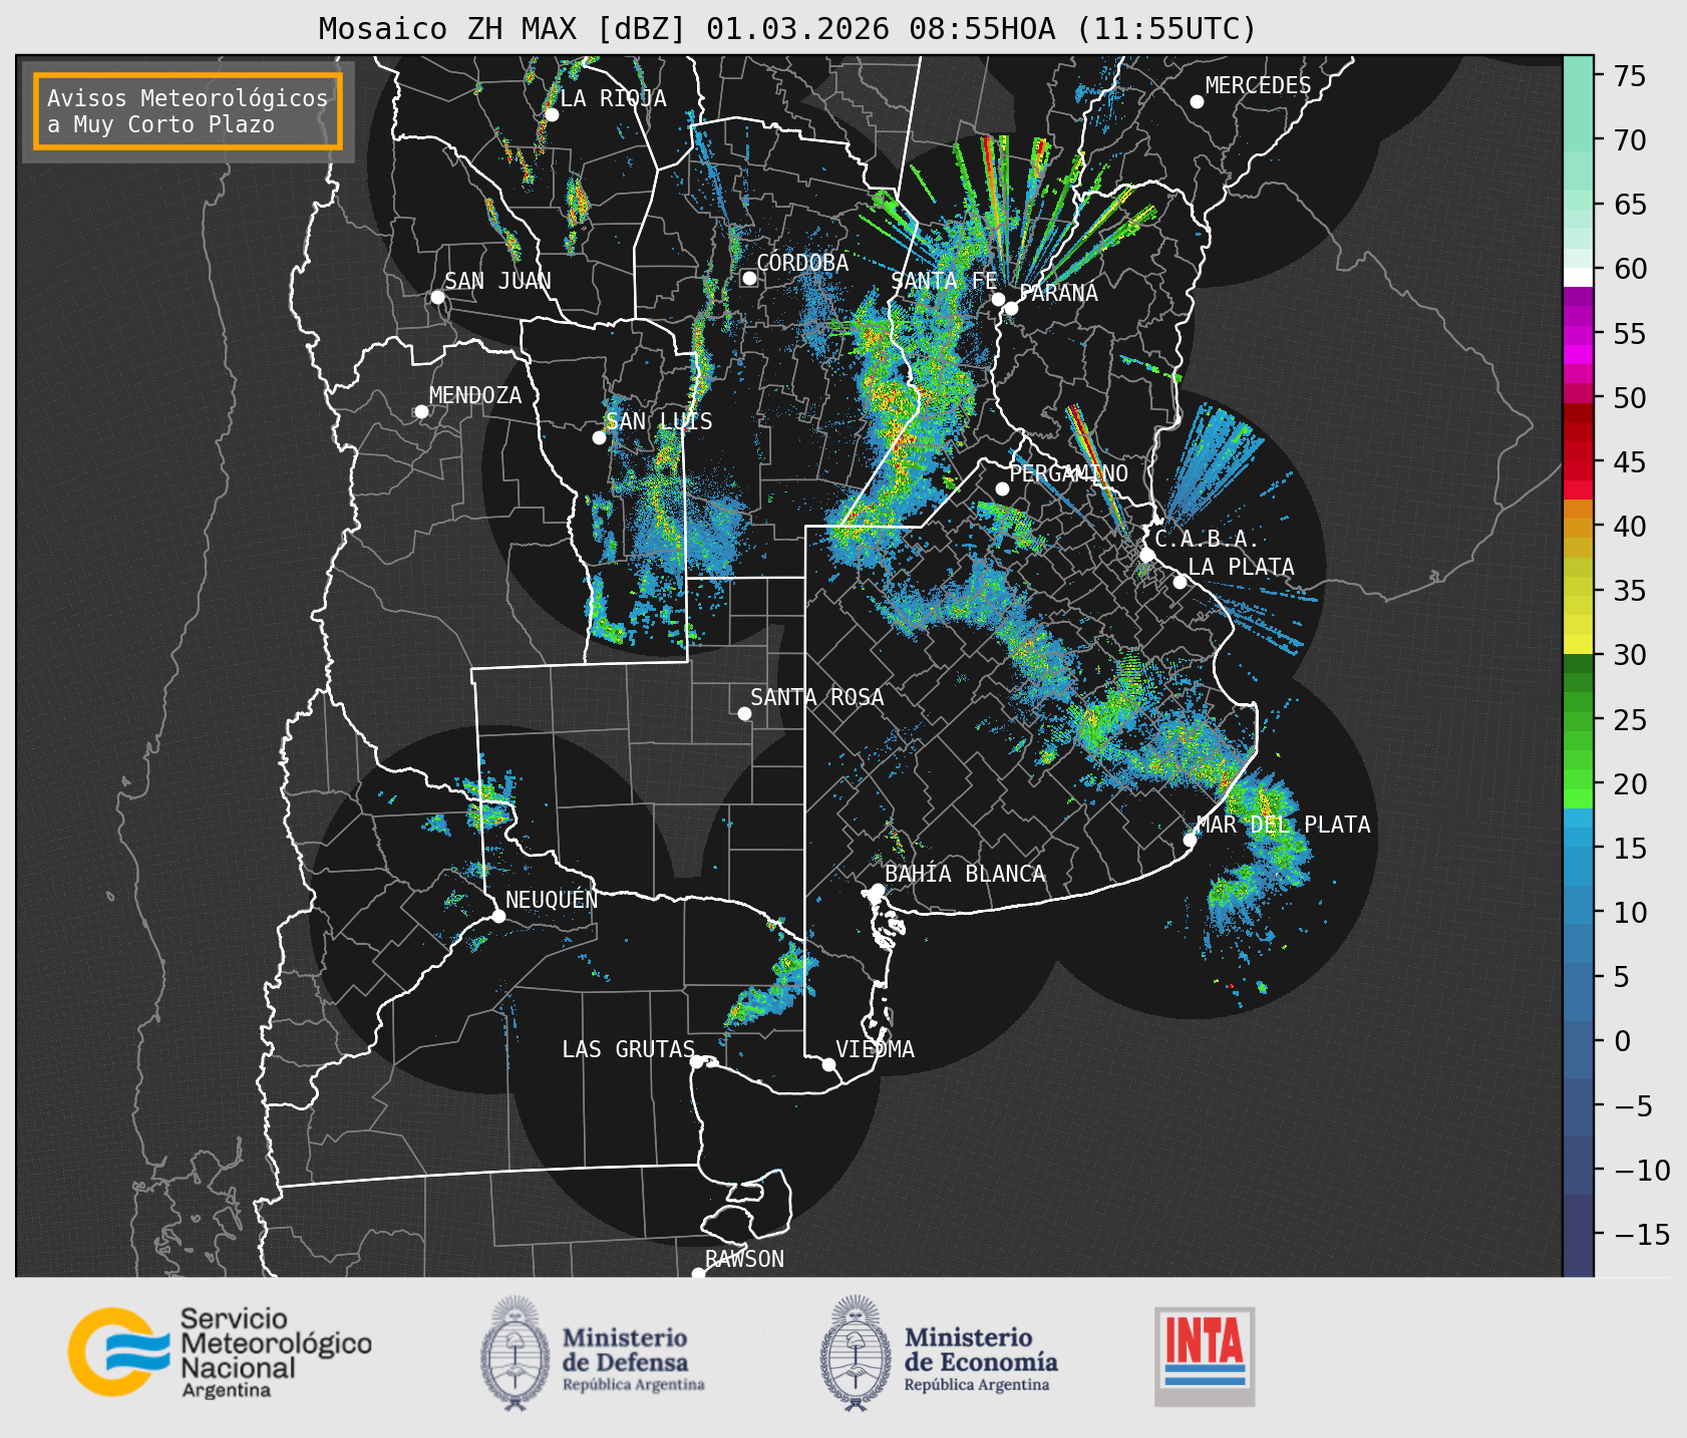The image size is (1687, 1438).
Task: Click the Servicio Meteorológico Nacional logo
Action: pos(219,1352)
